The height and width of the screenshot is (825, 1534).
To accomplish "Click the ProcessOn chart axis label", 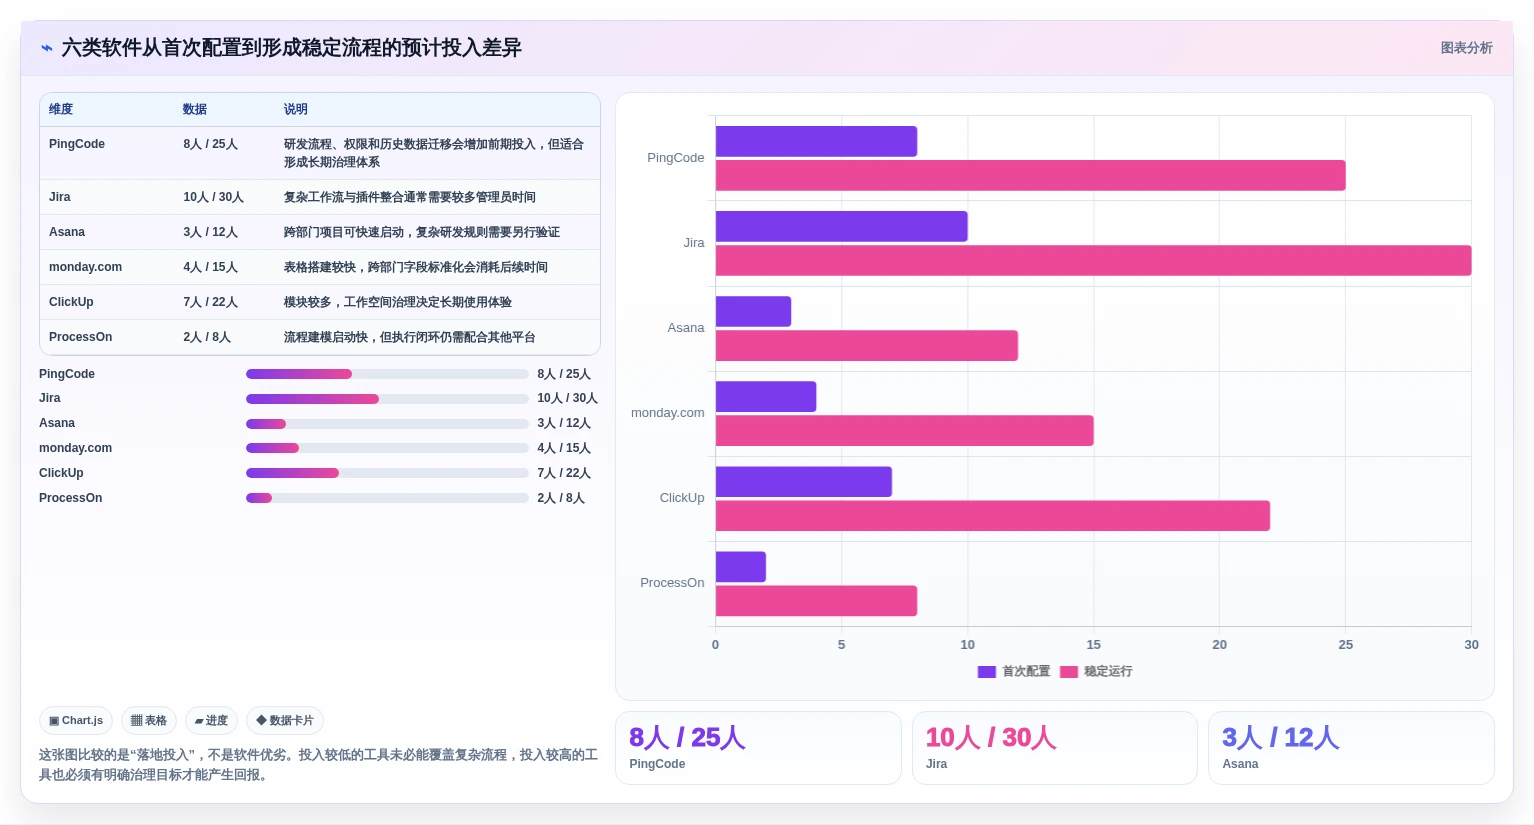I will click(x=672, y=583).
